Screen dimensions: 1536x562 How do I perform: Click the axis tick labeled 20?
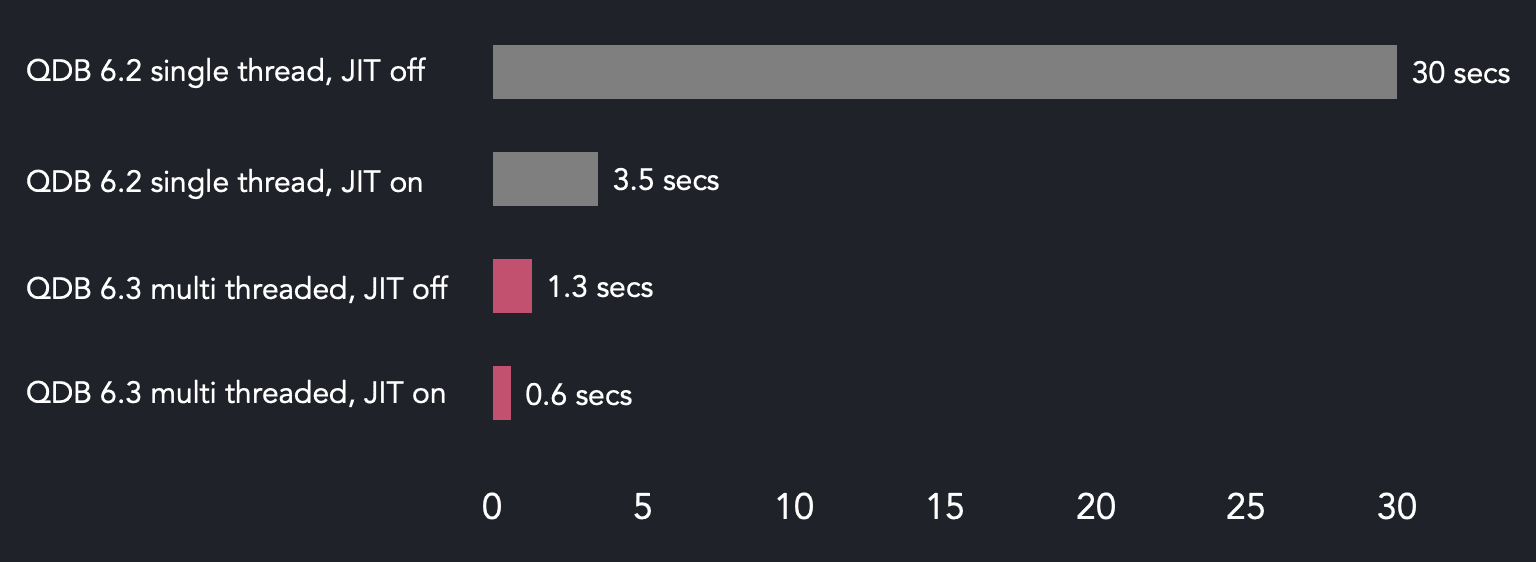1096,508
